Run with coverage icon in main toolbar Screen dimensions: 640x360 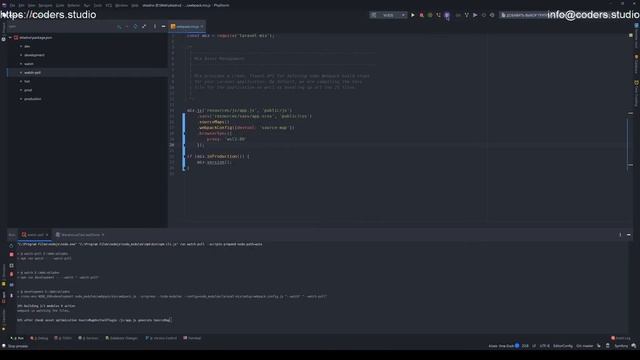point(430,15)
